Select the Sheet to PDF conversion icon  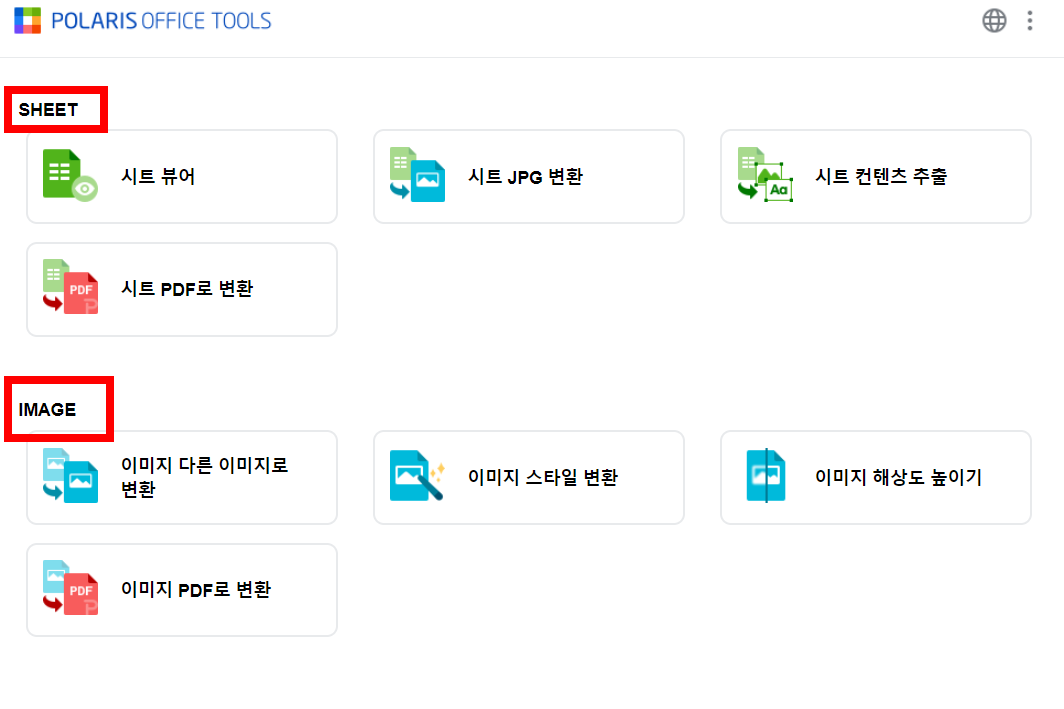[x=69, y=289]
